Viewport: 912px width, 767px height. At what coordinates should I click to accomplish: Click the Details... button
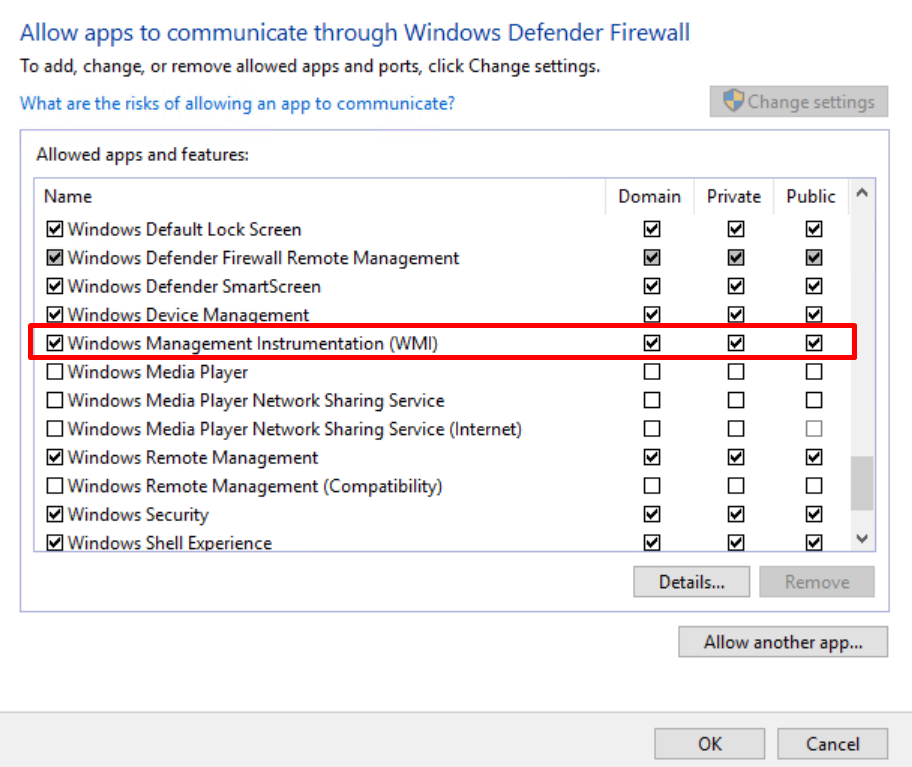pos(691,582)
